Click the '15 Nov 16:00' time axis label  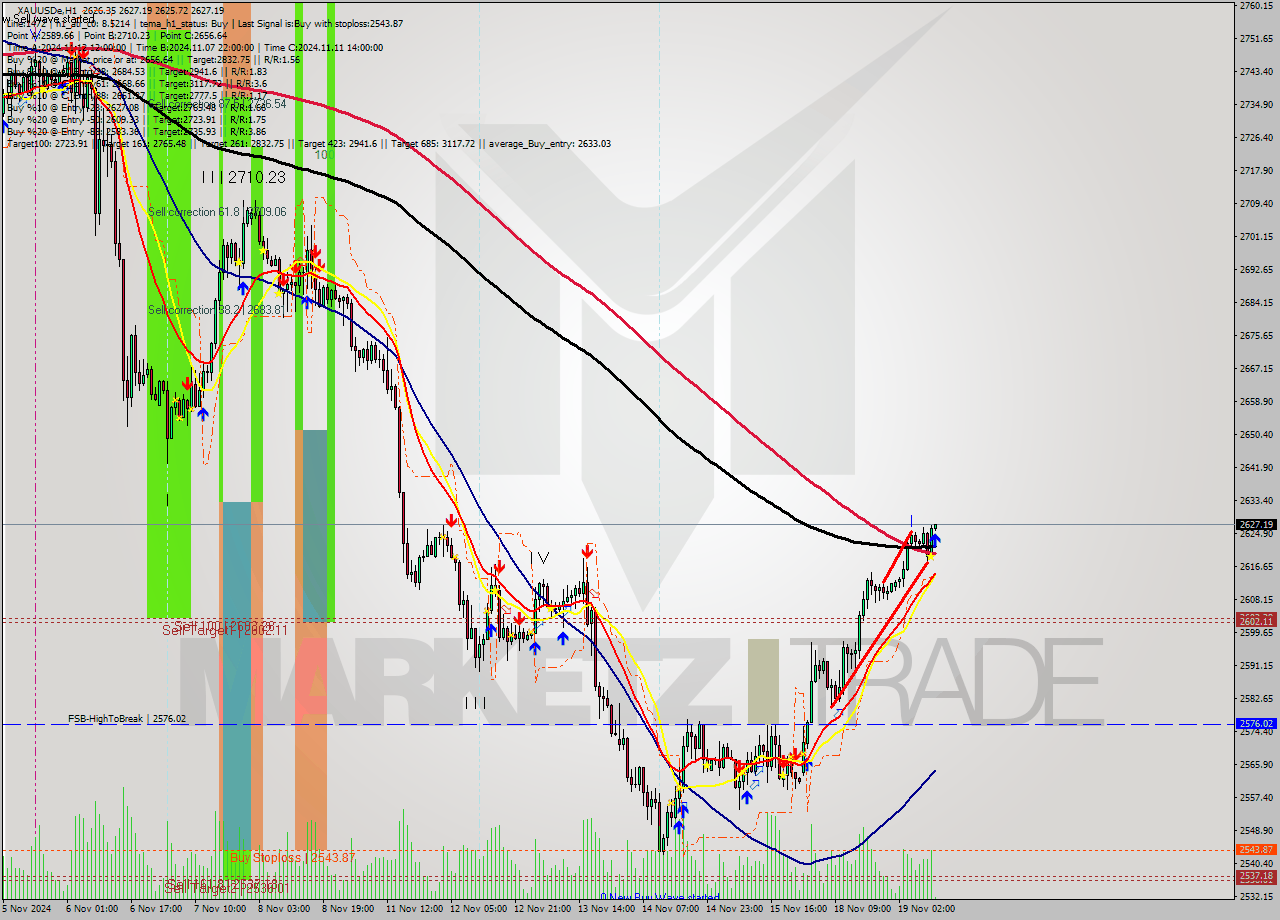(x=798, y=910)
